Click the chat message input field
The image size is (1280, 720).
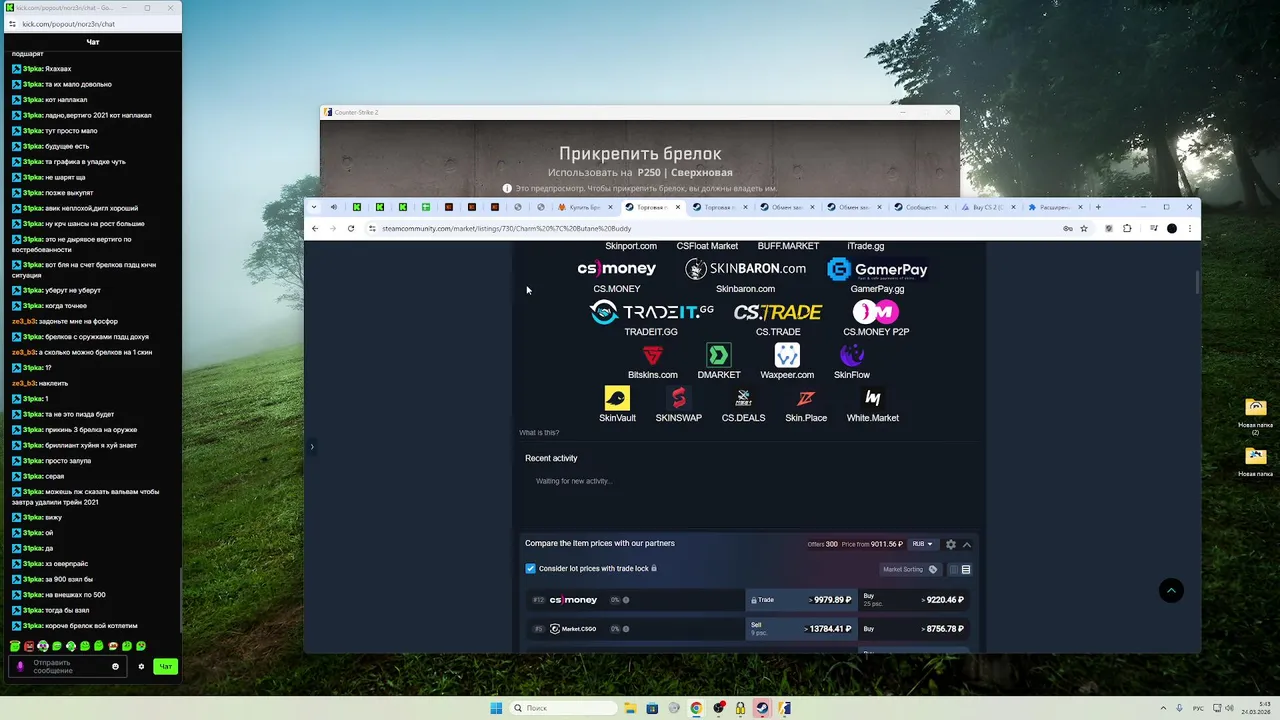click(68, 666)
